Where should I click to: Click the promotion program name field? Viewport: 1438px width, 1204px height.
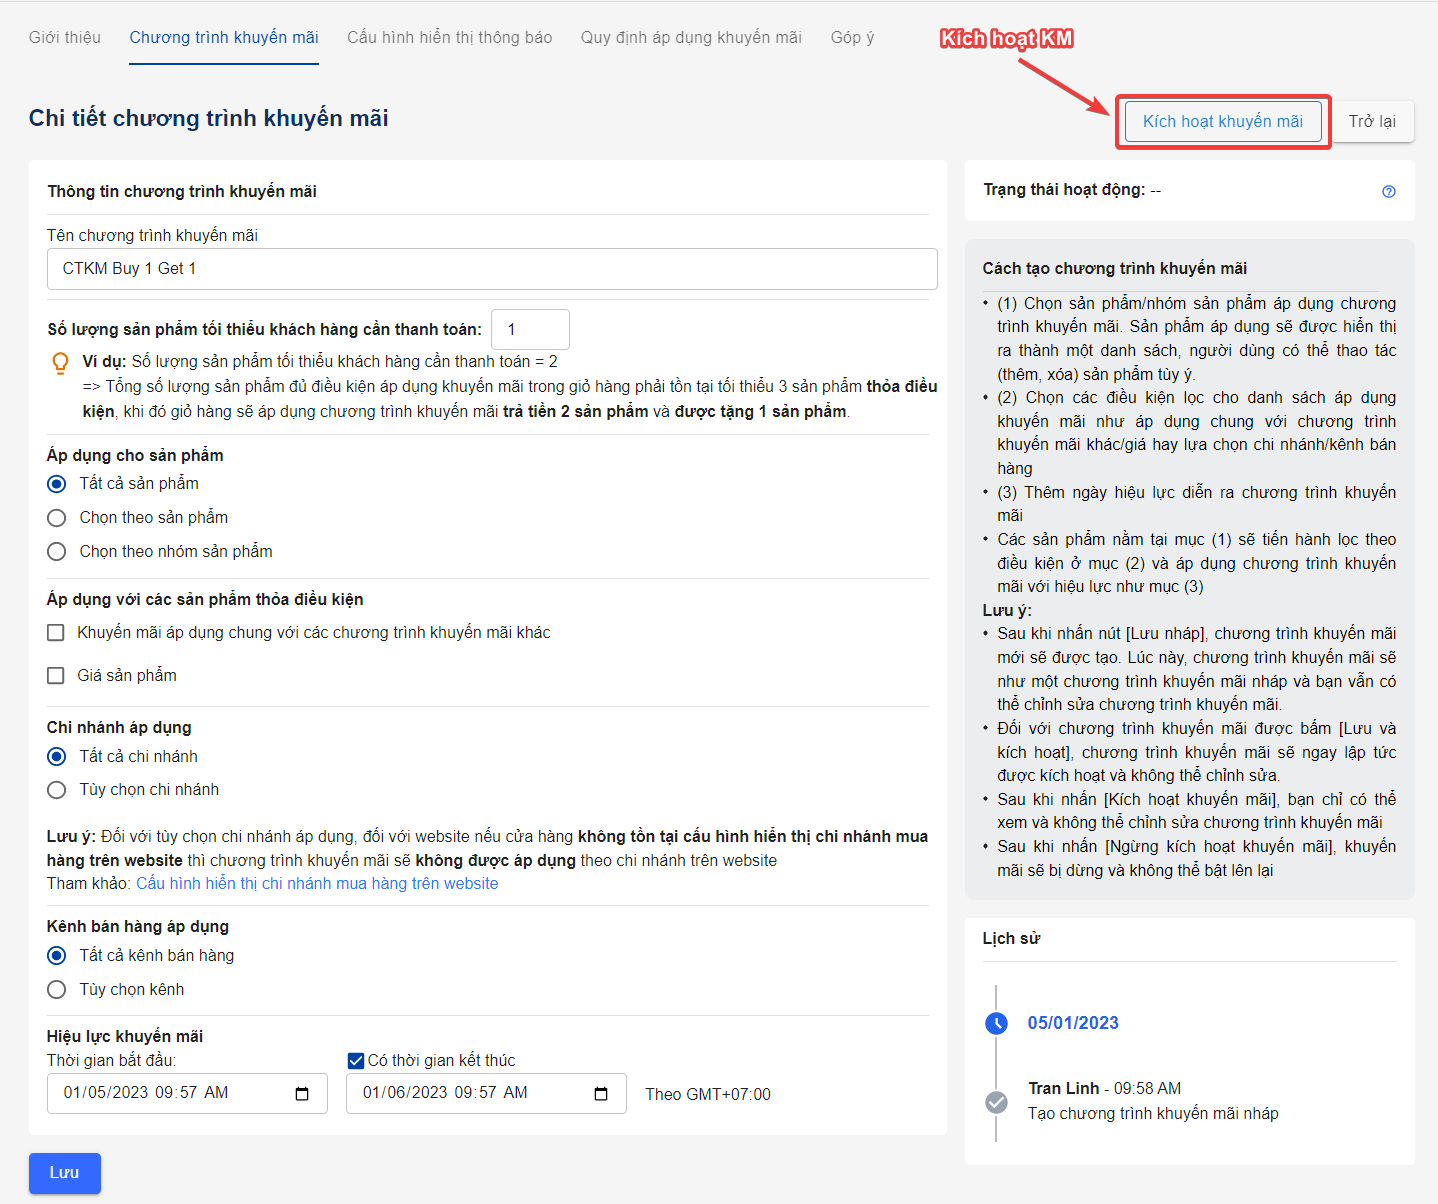point(492,269)
